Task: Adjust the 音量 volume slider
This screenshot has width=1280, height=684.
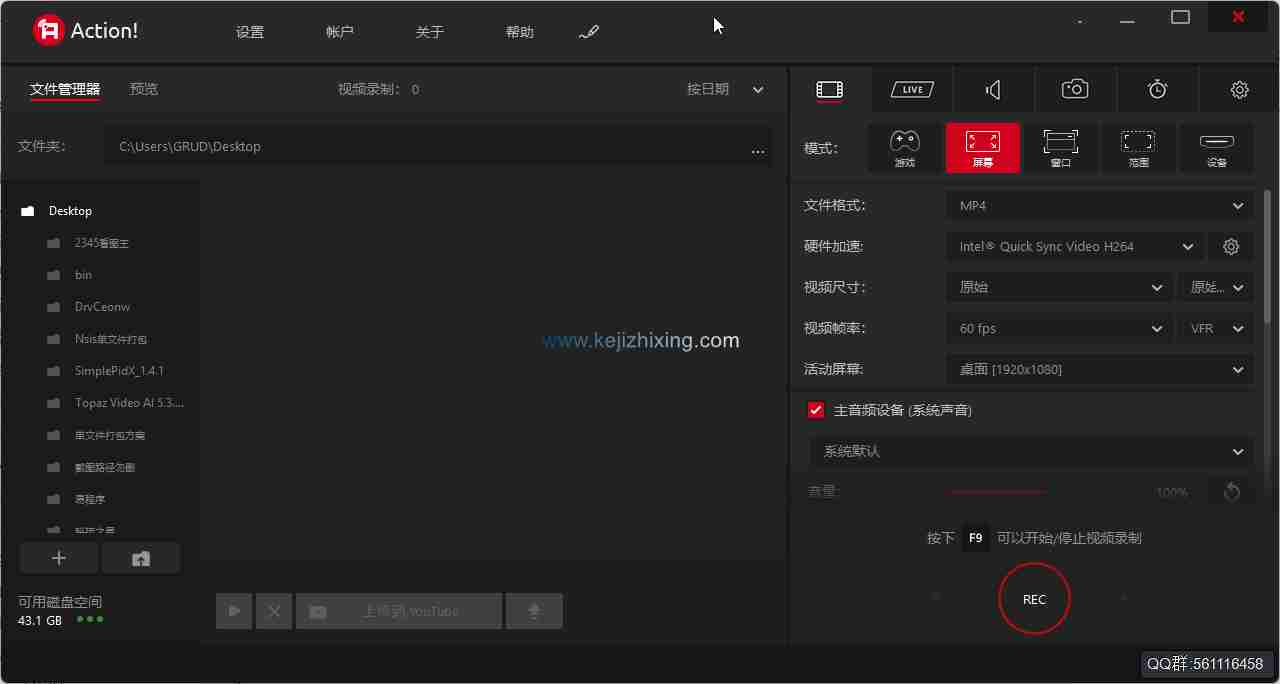Action: (997, 491)
